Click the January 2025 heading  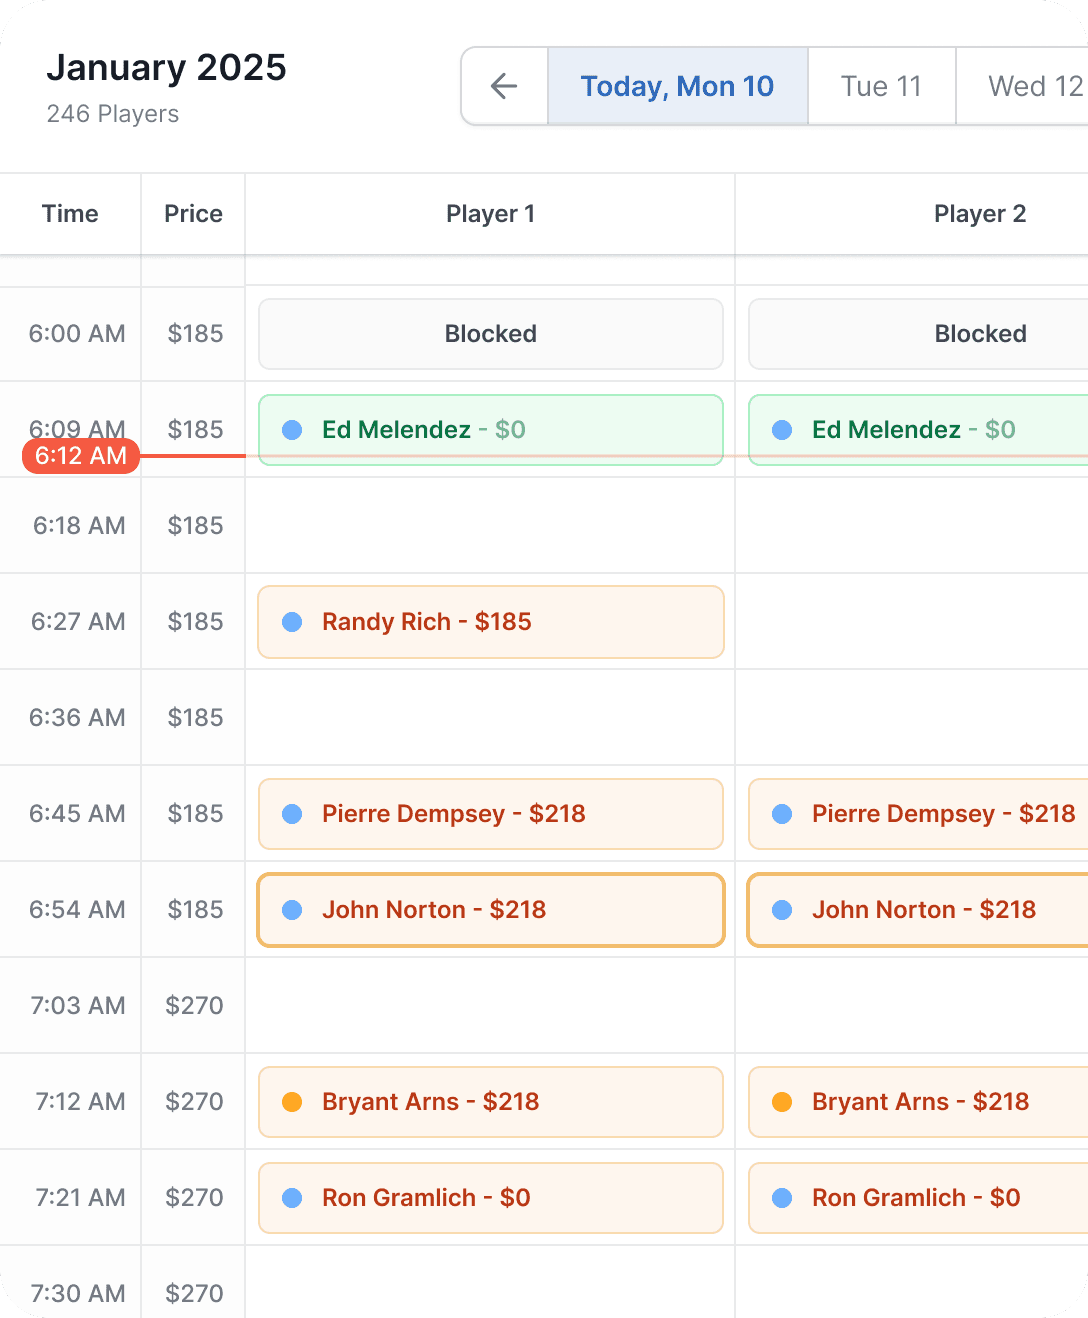coord(167,68)
